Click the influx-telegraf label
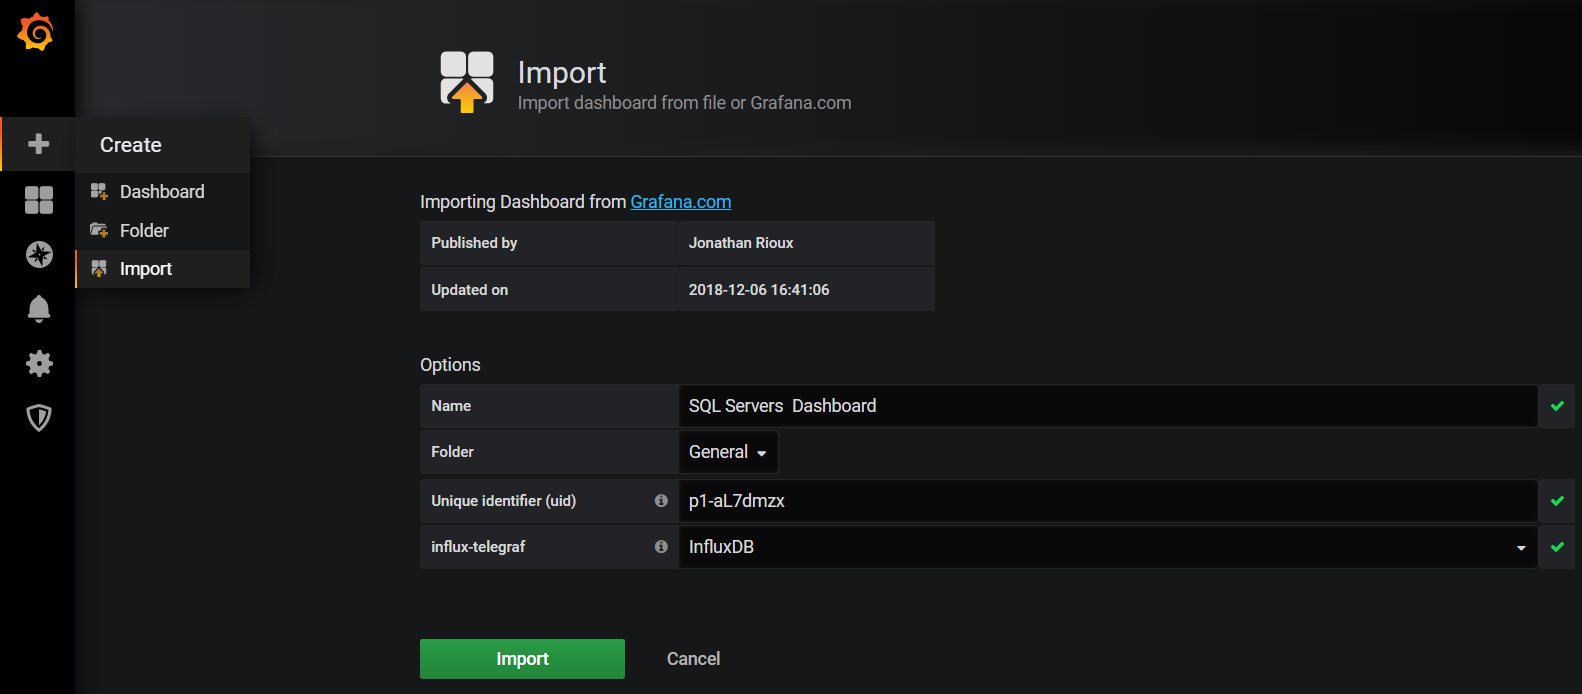The height and width of the screenshot is (694, 1582). point(478,547)
